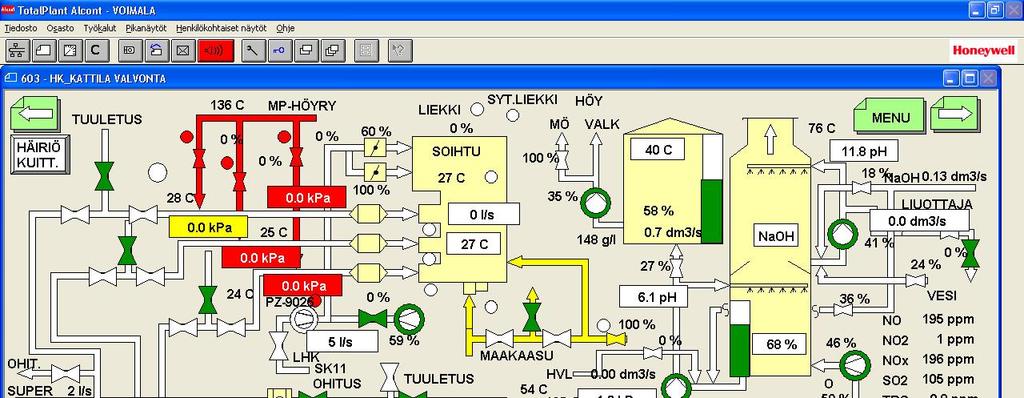1024x398 pixels.
Task: Open the Henkilökohtaiset näytöt menu
Action: point(221,28)
